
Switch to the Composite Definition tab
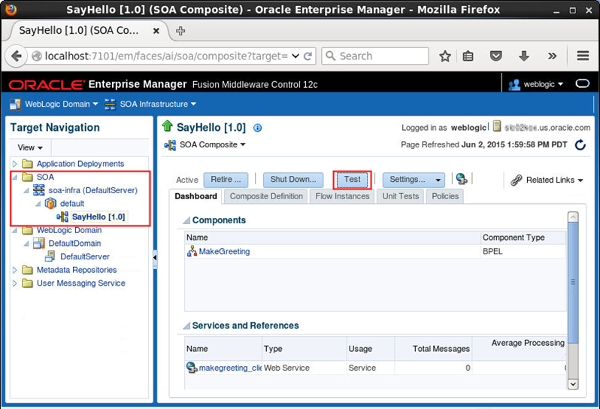tap(266, 196)
